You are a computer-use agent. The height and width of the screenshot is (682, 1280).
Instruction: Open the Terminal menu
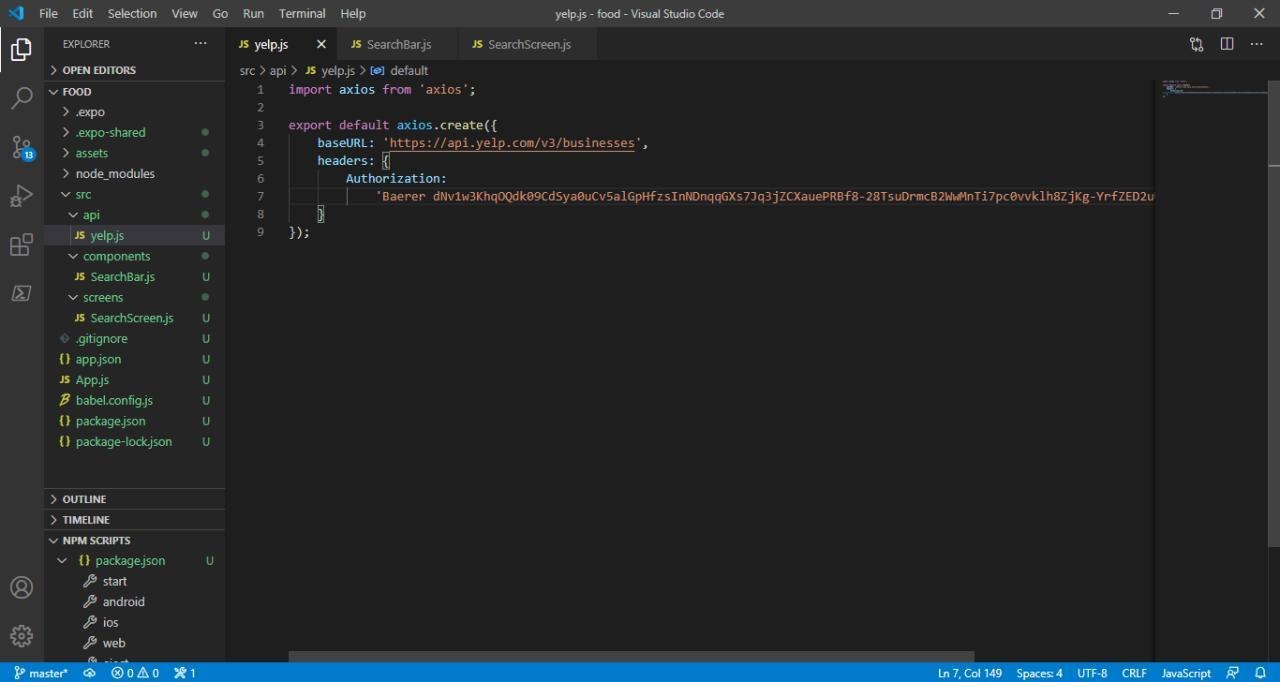click(x=302, y=14)
